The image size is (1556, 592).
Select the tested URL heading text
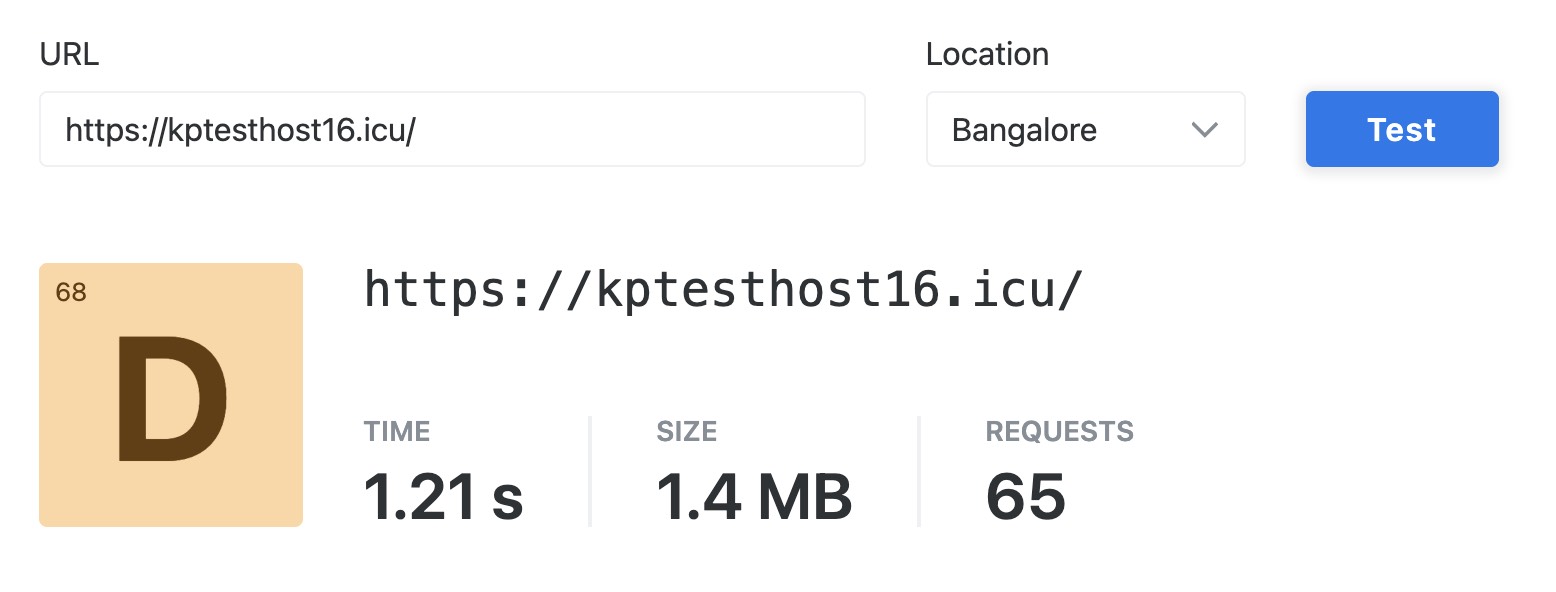pyautogui.click(x=723, y=291)
